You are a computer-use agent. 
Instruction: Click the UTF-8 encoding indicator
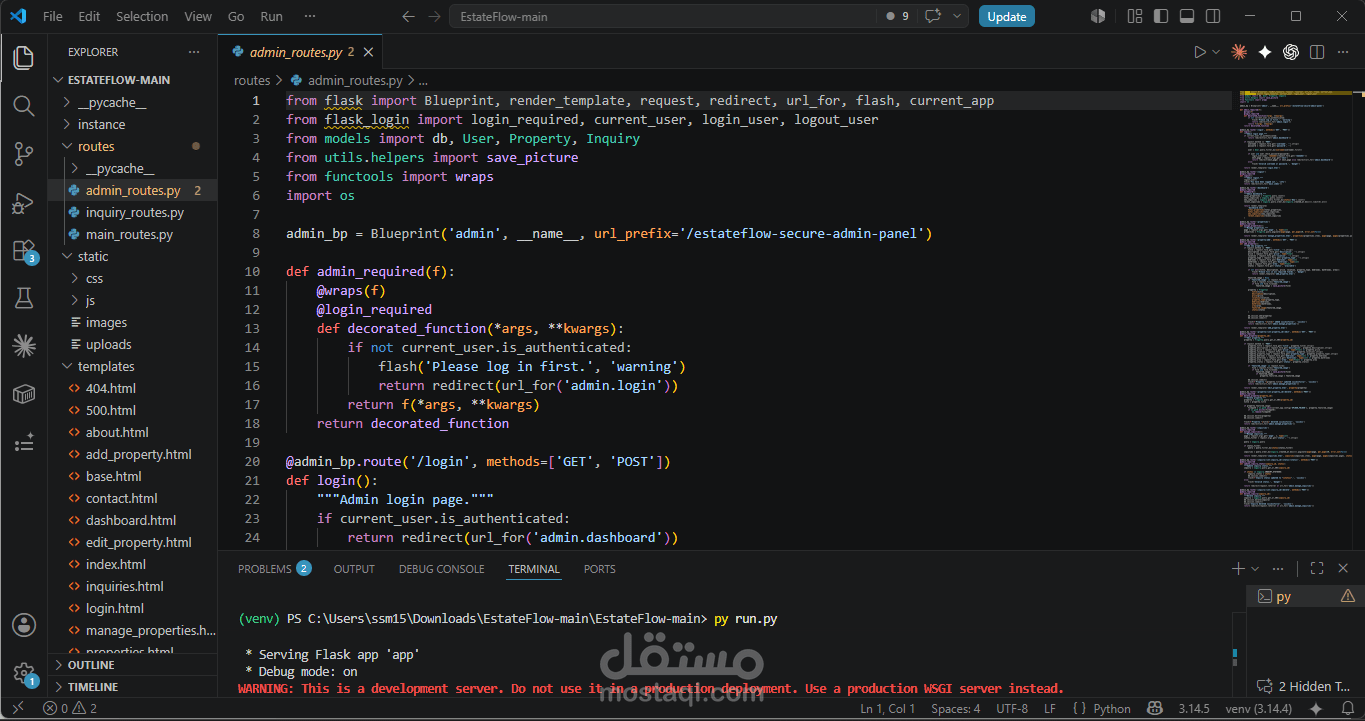[x=1012, y=709]
